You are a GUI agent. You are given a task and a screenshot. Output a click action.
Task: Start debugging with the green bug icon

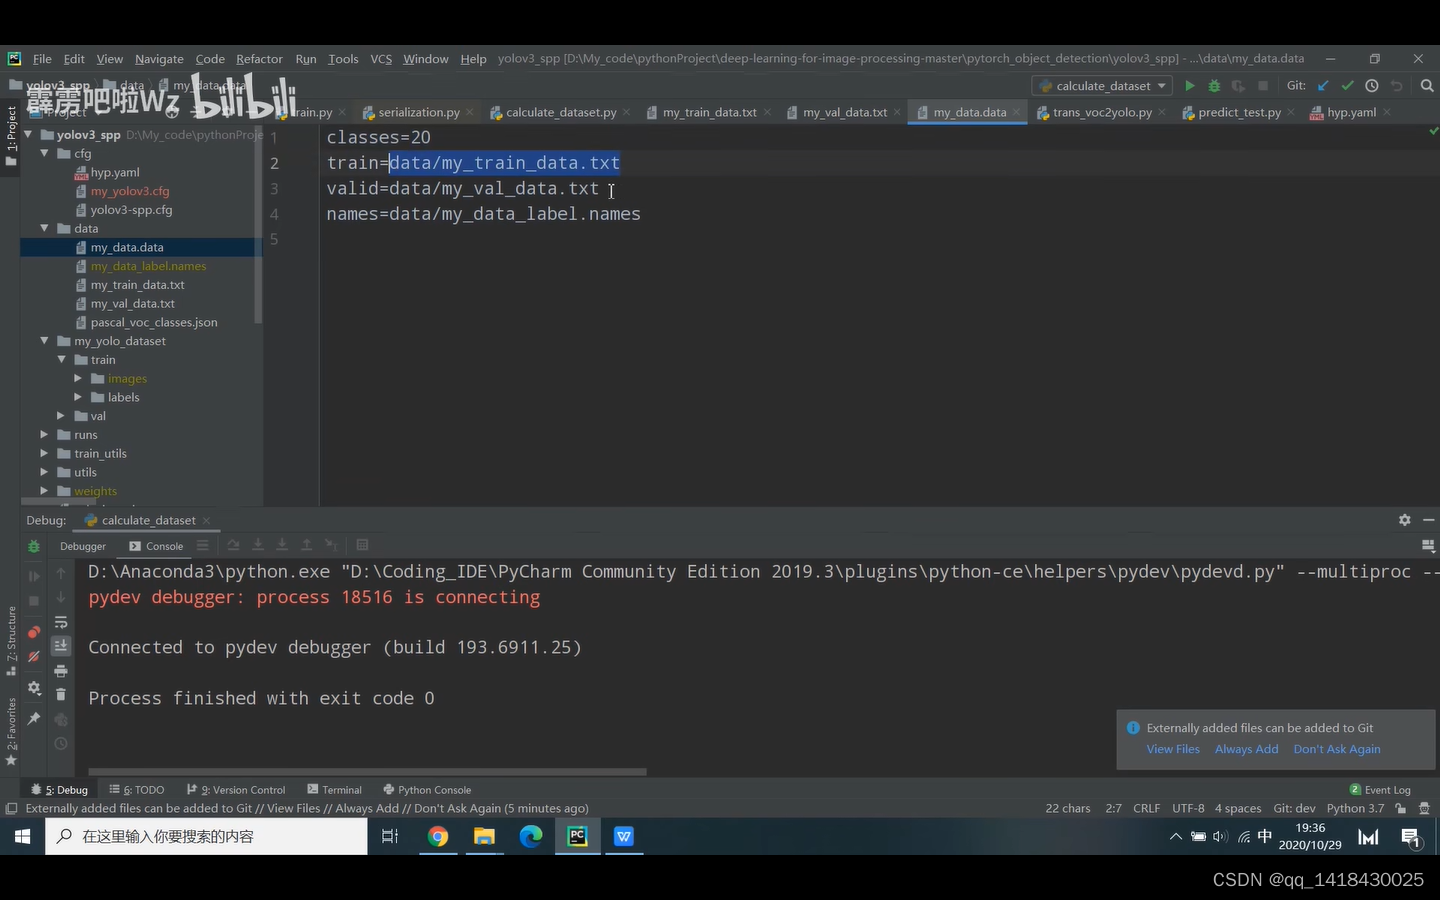pos(1214,86)
